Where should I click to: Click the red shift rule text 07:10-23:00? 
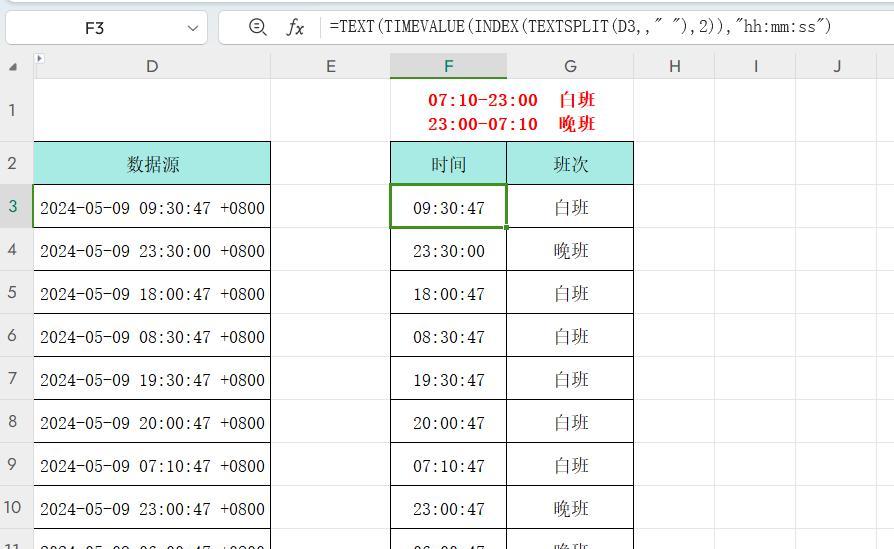pyautogui.click(x=483, y=100)
